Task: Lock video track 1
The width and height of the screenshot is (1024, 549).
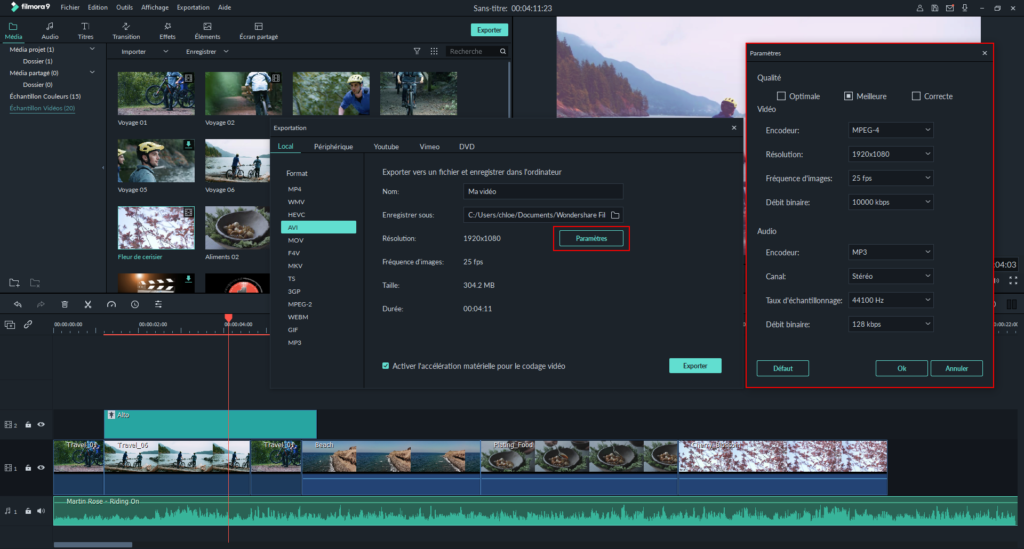Action: 28,468
